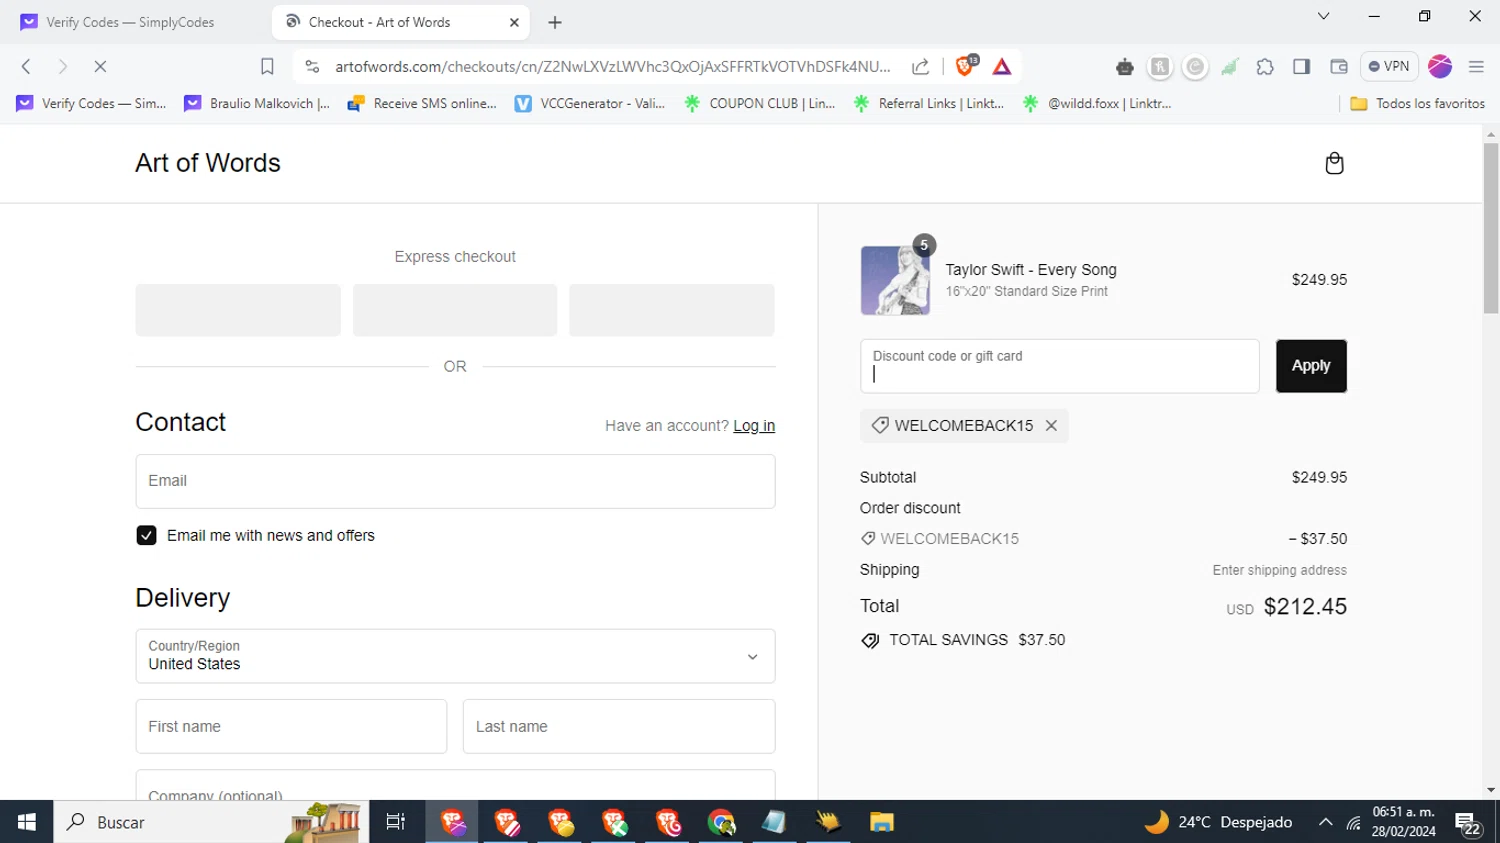Open the @wildd.foxx Linktree bookmark
1500x843 pixels.
[x=1097, y=103]
